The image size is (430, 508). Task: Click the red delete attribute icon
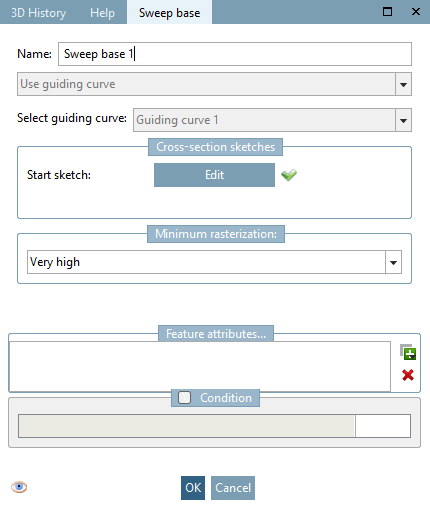tap(408, 375)
